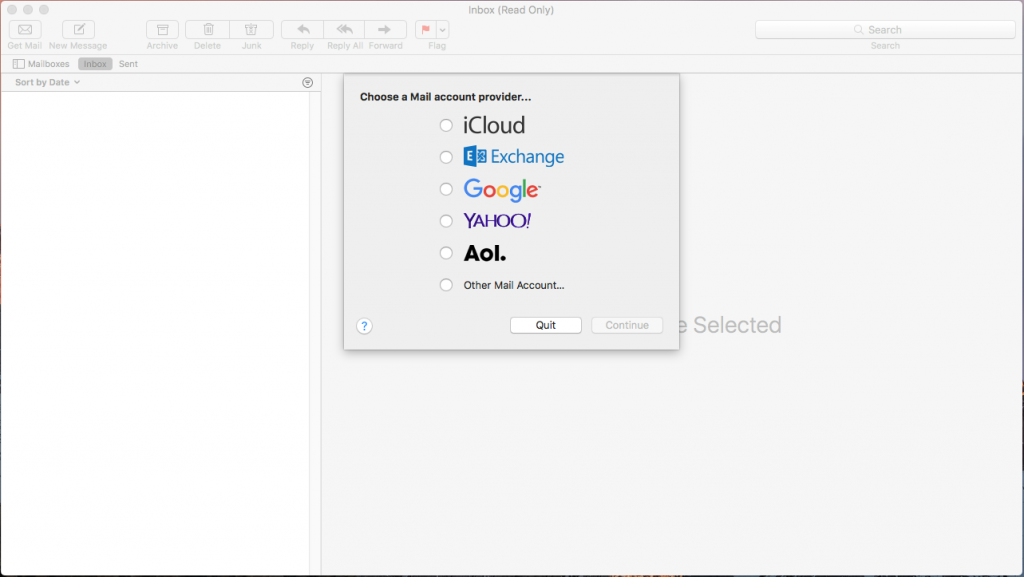
Task: Click the Quit button
Action: click(546, 325)
